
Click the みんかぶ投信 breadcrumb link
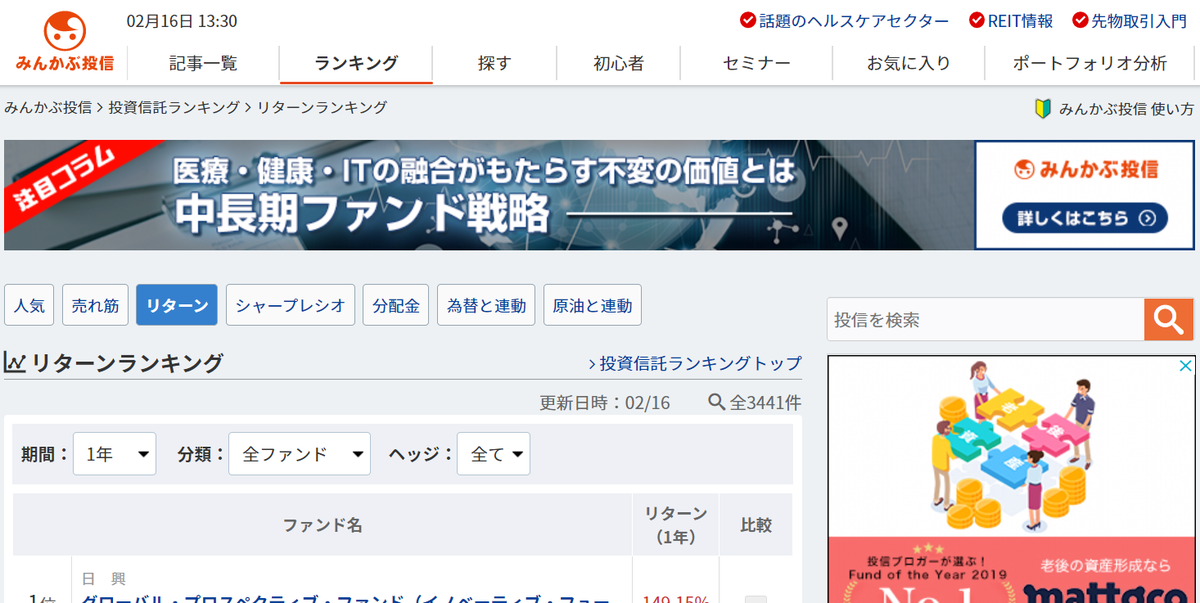pyautogui.click(x=48, y=107)
